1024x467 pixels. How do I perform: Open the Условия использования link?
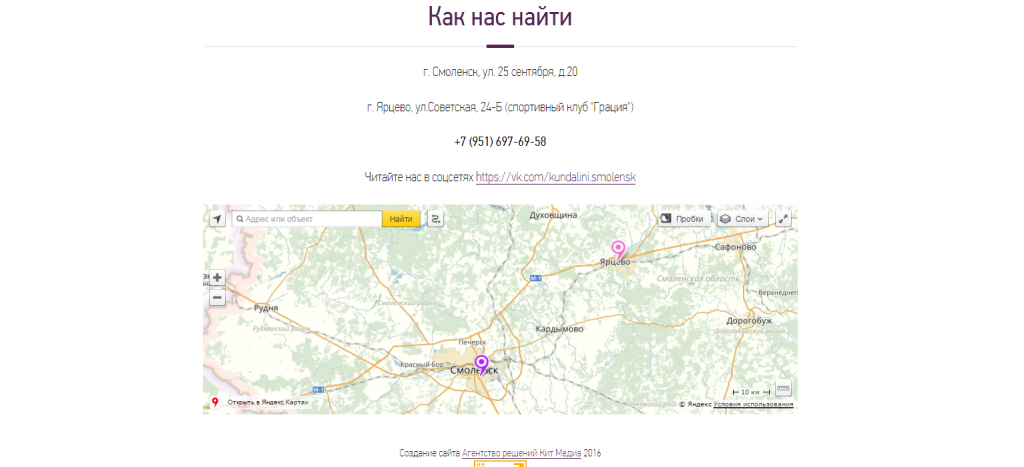click(753, 404)
